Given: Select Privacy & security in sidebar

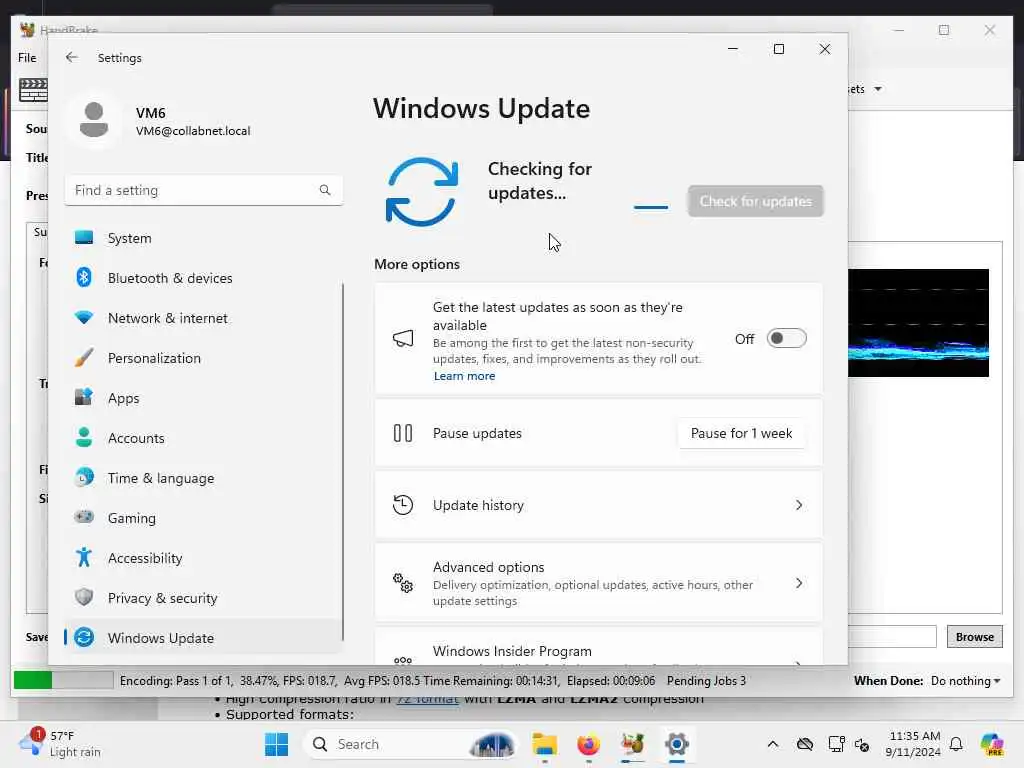Looking at the screenshot, I should tap(204, 598).
